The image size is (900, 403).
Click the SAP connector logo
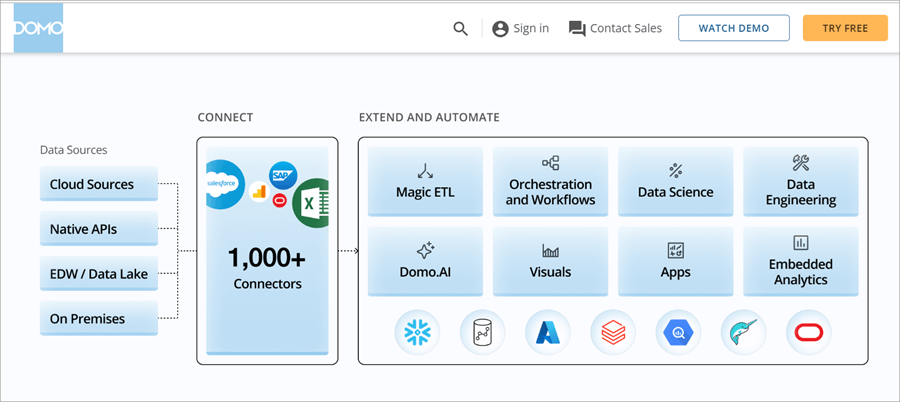coord(284,174)
